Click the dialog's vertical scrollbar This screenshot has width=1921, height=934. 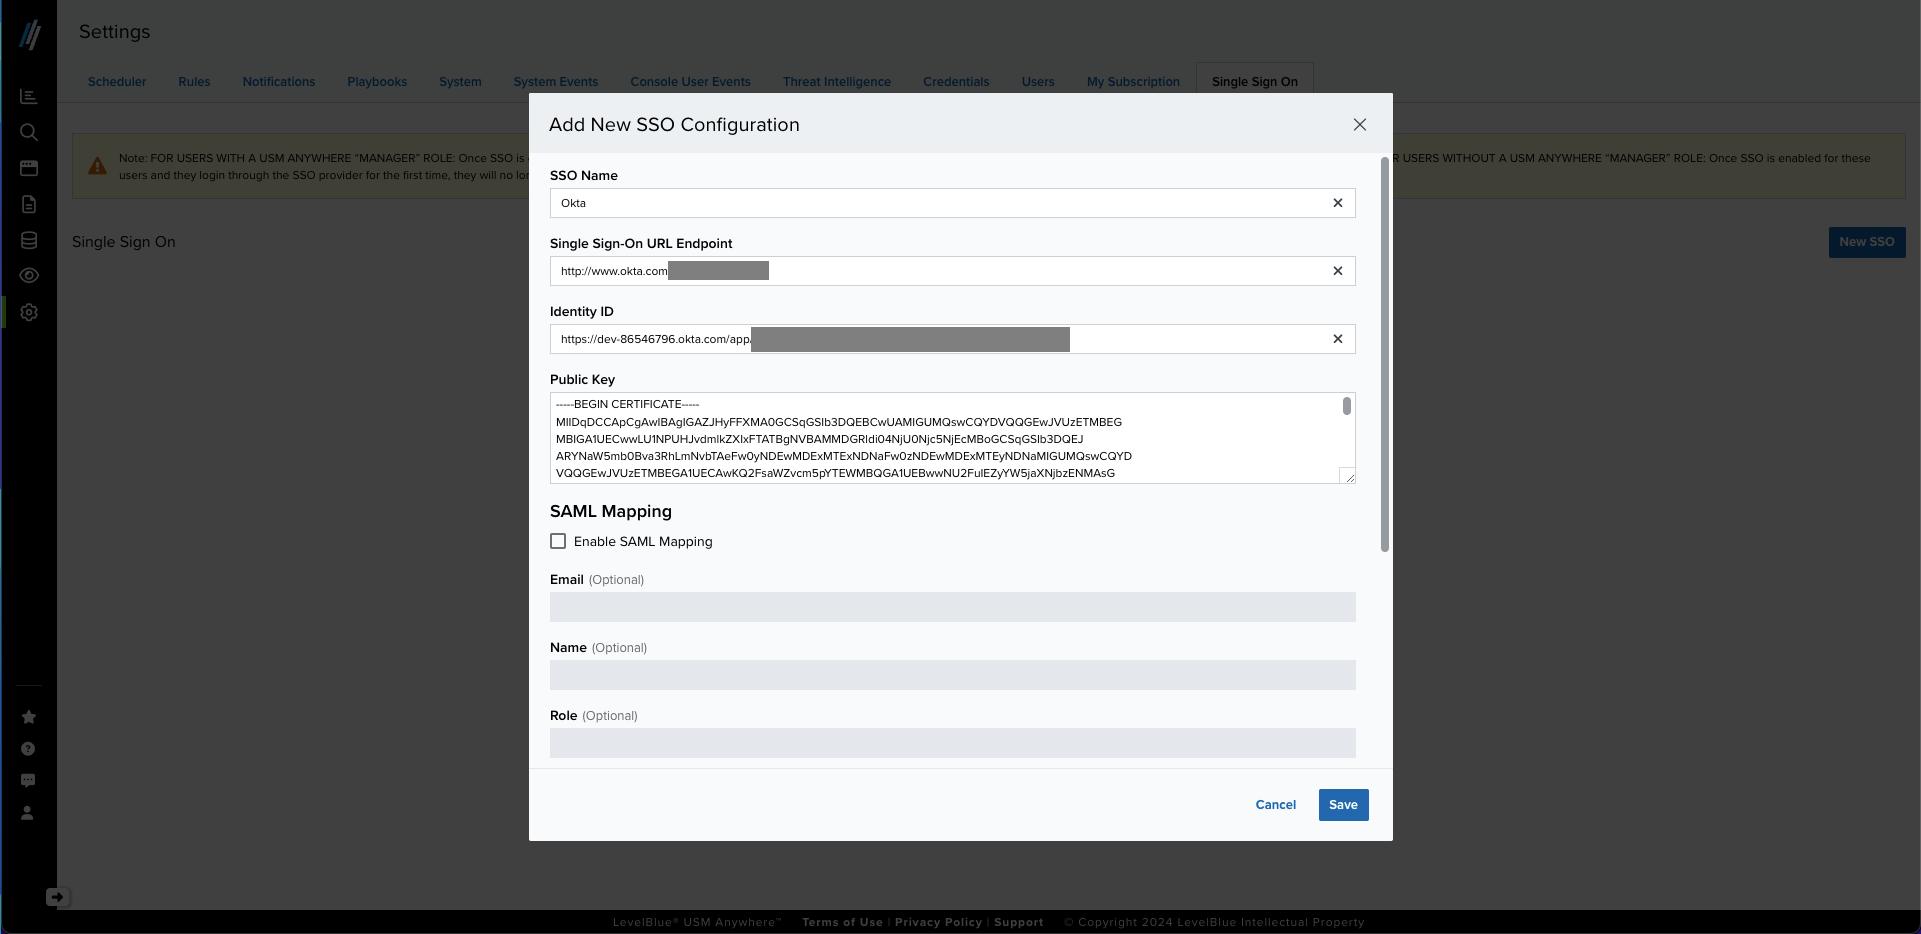point(1385,354)
